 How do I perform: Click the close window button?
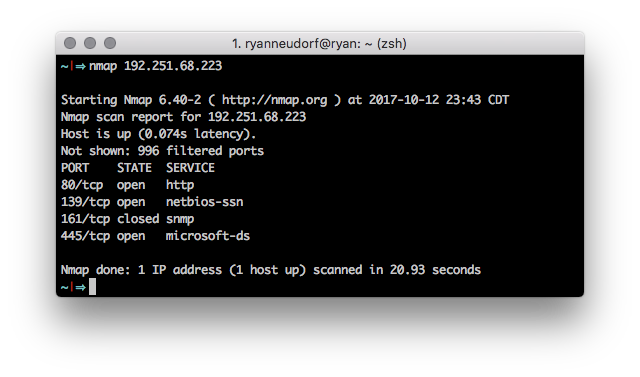(70, 43)
